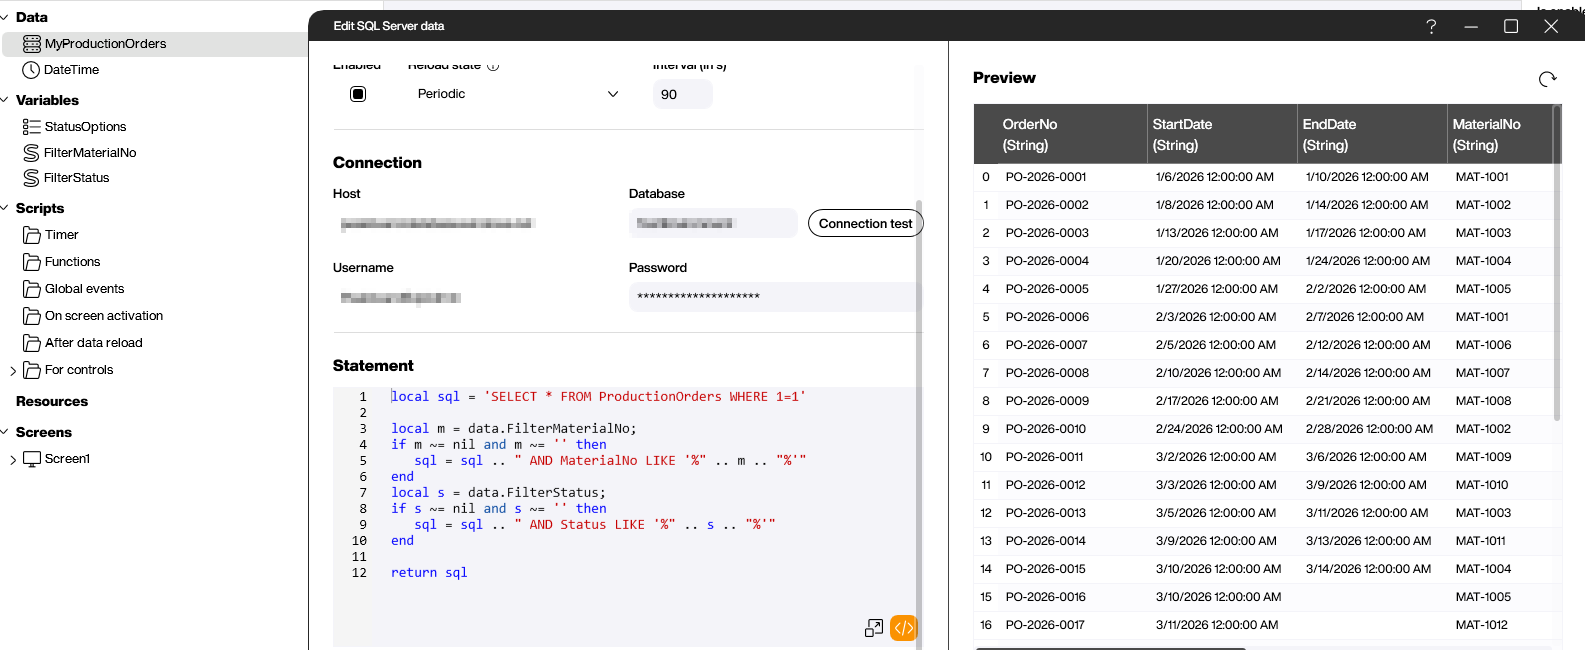Click the Global events folder icon
Viewport: 1585px width, 650px height.
32,289
